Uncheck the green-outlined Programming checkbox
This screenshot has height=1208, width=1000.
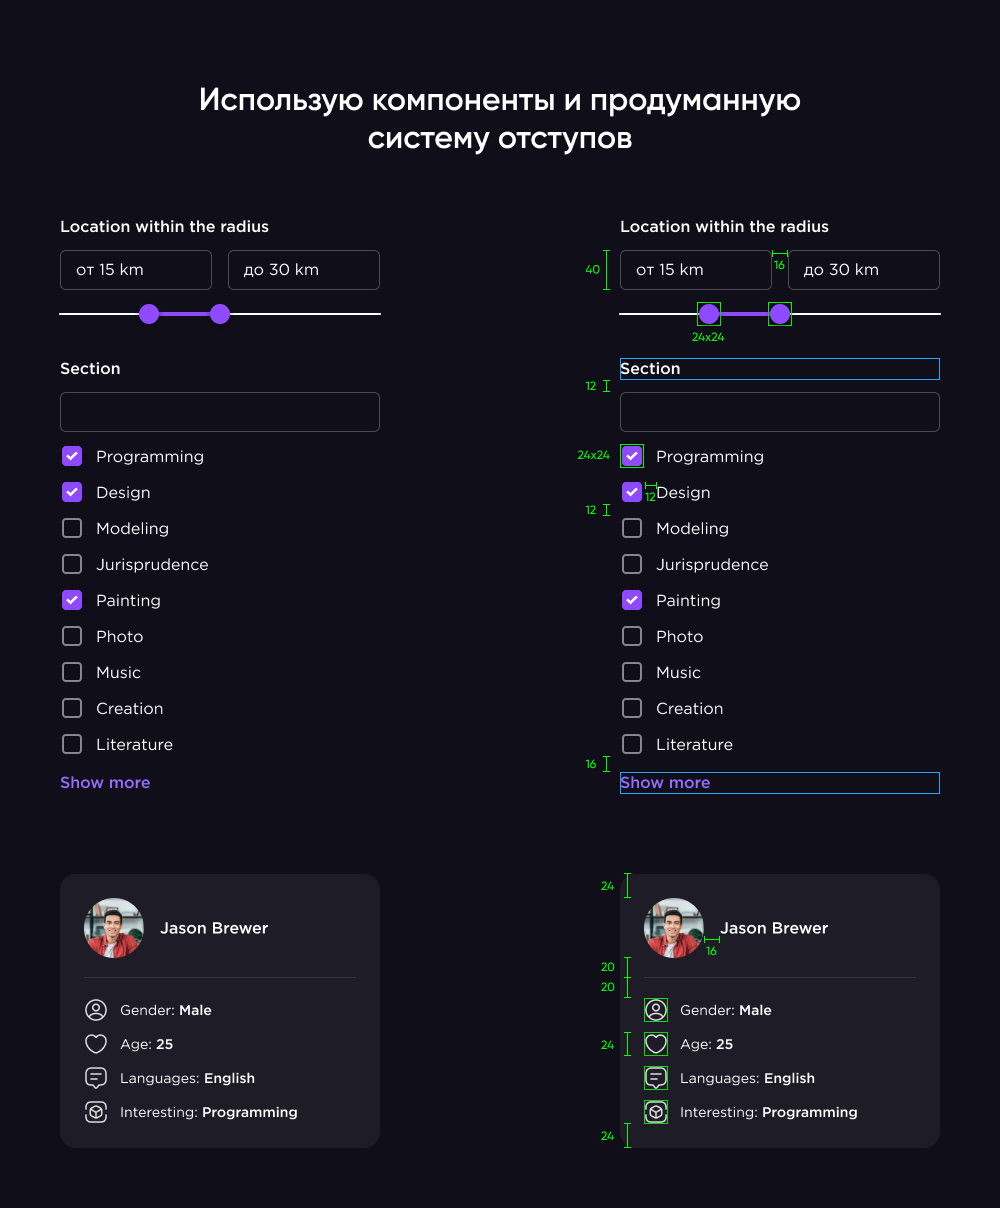coord(632,456)
